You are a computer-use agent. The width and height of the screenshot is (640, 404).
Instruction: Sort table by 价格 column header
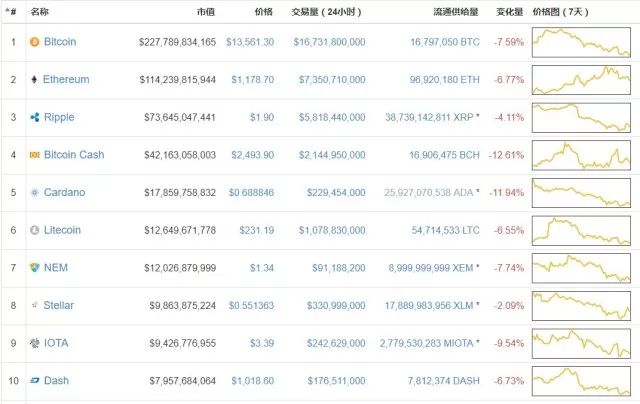[263, 12]
